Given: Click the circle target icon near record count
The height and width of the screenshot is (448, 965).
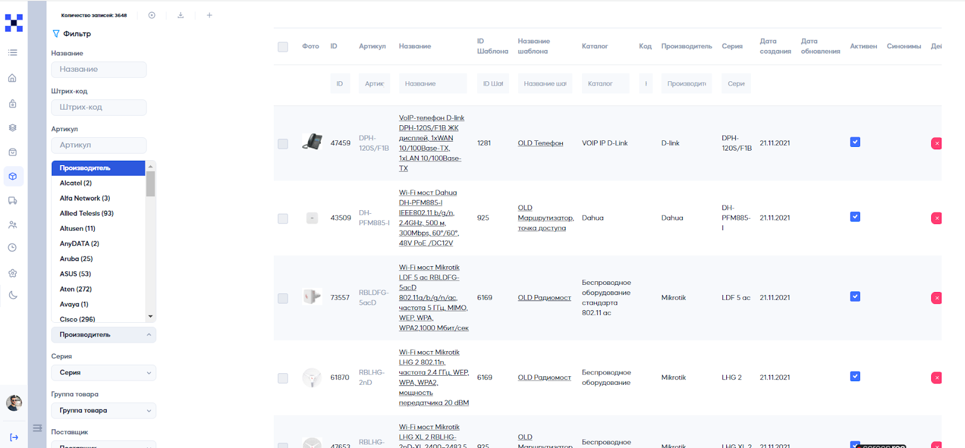Looking at the screenshot, I should (x=151, y=15).
